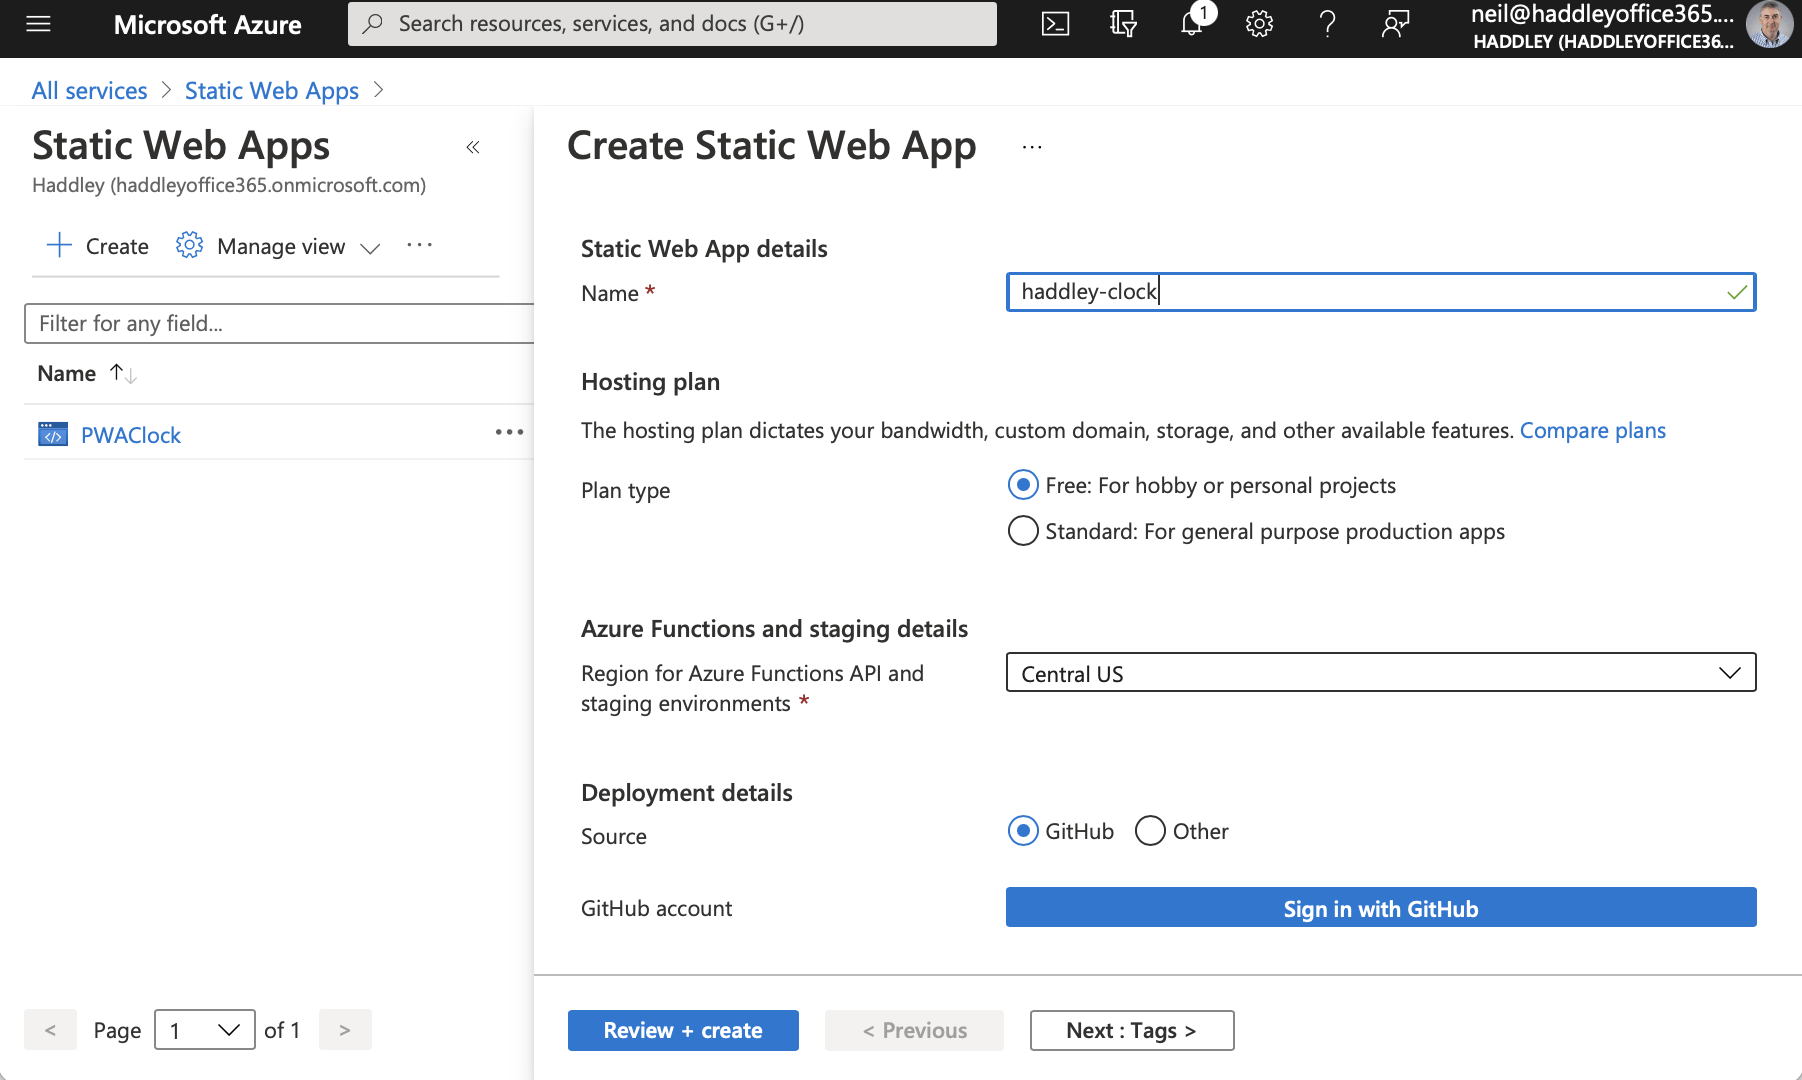Open the PWAClock row ellipsis menu
The height and width of the screenshot is (1080, 1802).
point(509,433)
